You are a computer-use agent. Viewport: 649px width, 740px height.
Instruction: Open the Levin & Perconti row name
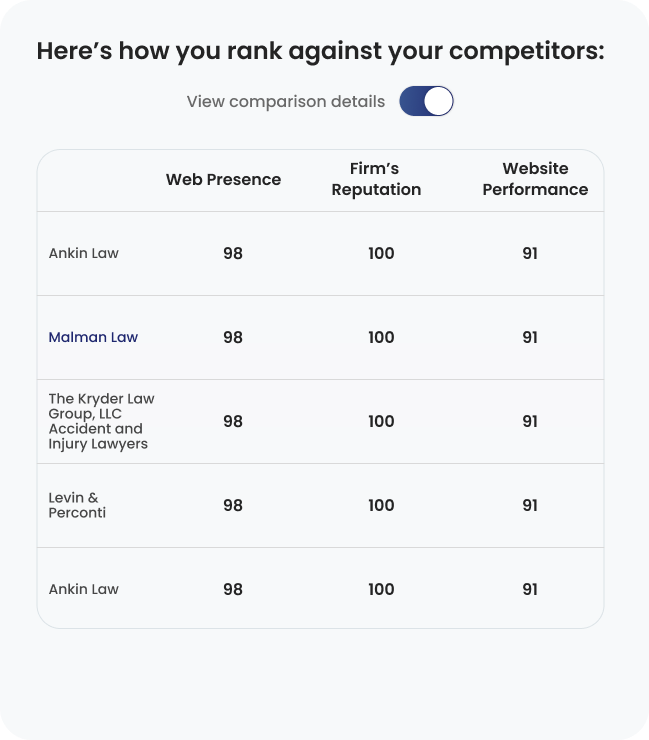[x=77, y=505]
